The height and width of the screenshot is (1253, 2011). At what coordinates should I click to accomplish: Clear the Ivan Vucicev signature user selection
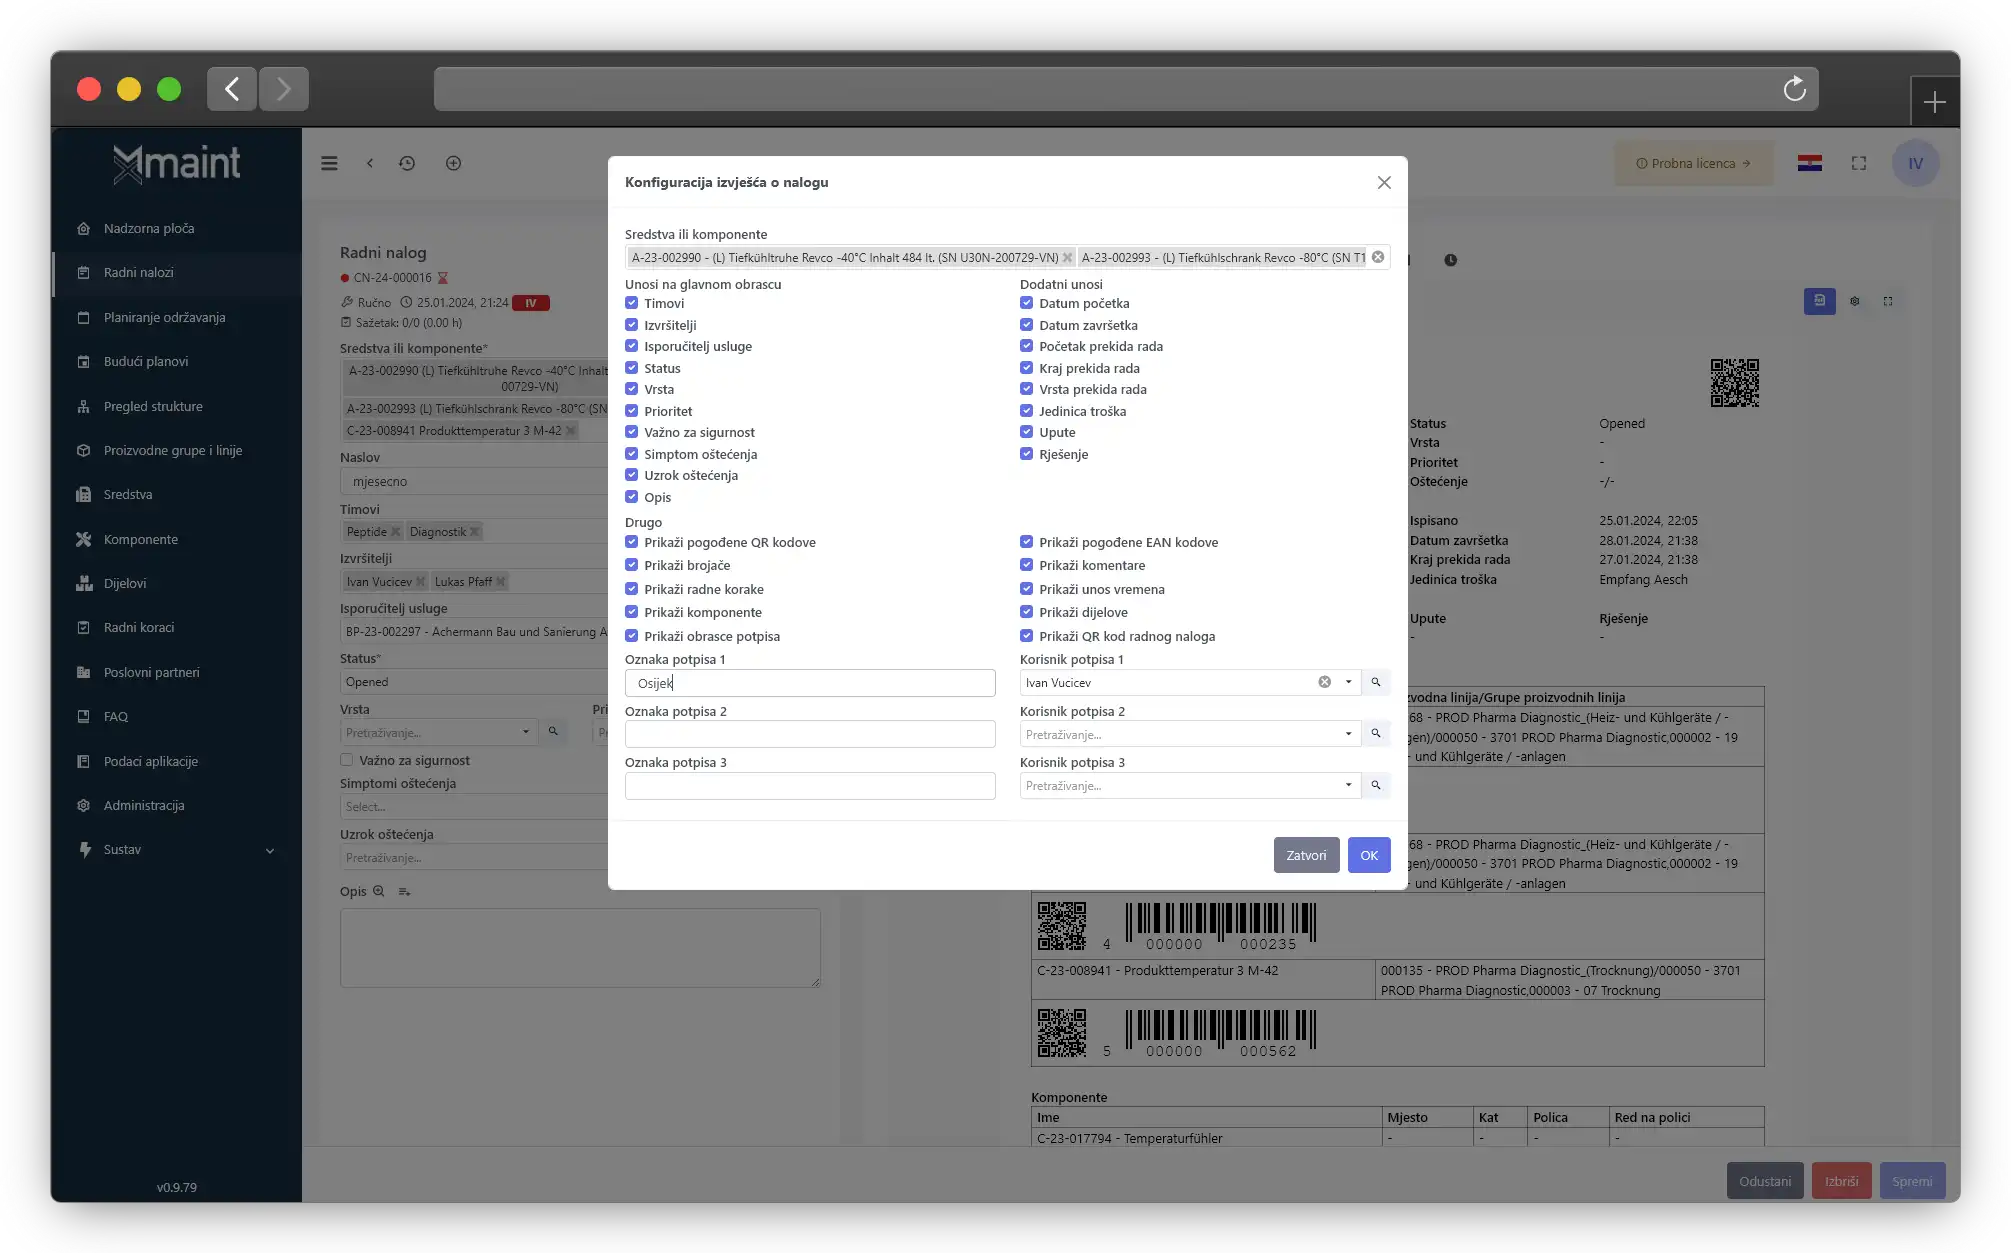pyautogui.click(x=1324, y=682)
